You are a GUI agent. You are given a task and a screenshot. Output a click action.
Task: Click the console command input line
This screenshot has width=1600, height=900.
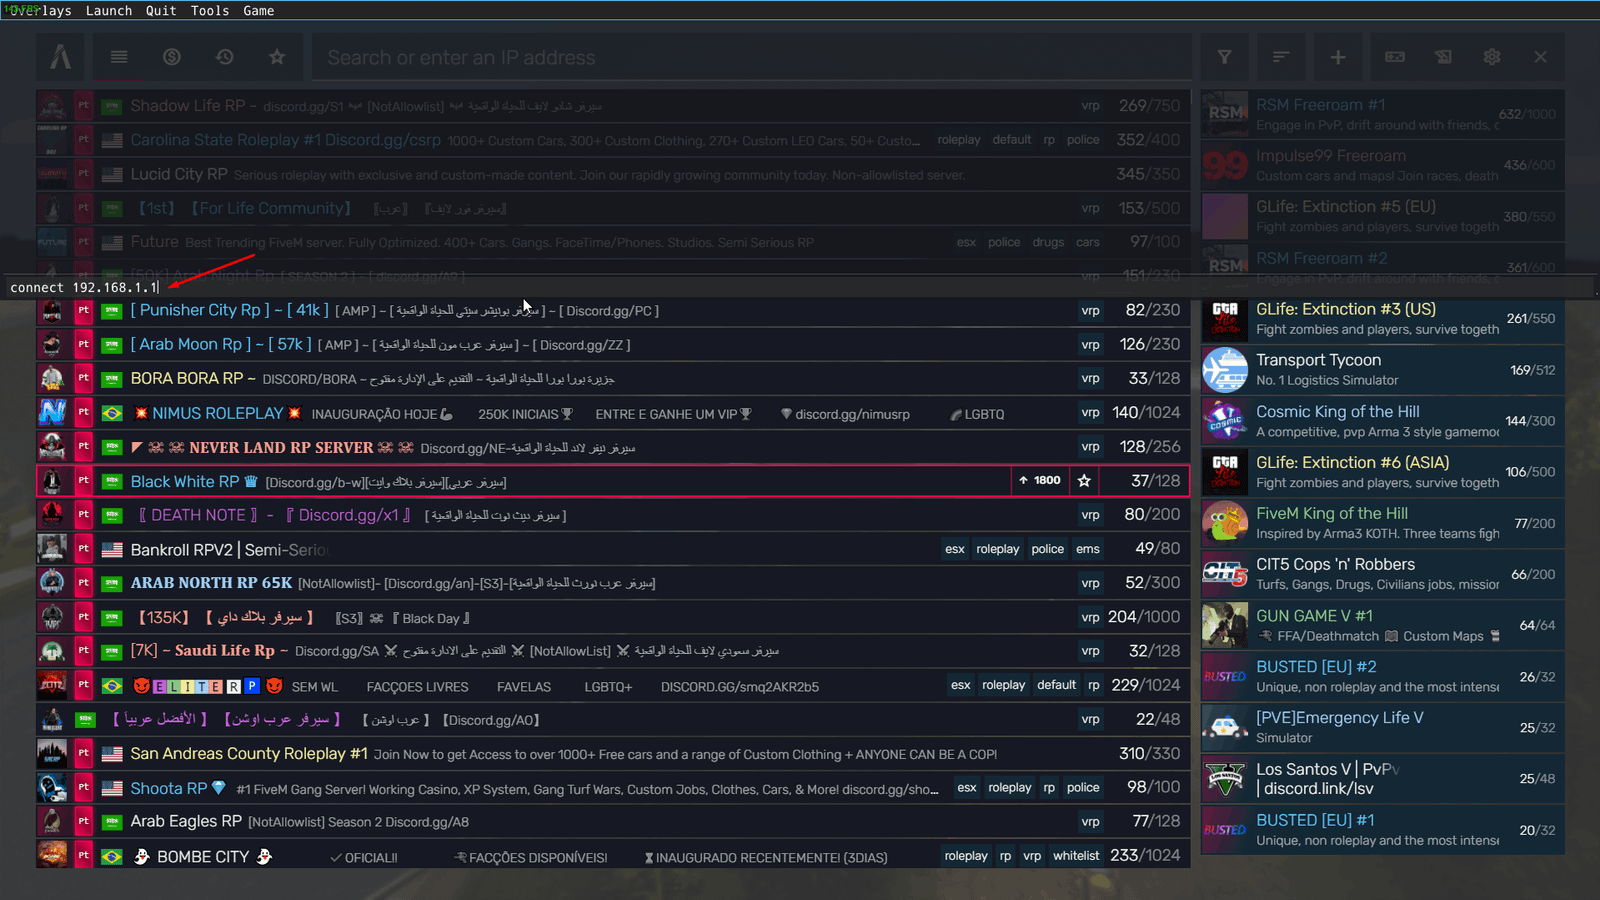coord(800,287)
